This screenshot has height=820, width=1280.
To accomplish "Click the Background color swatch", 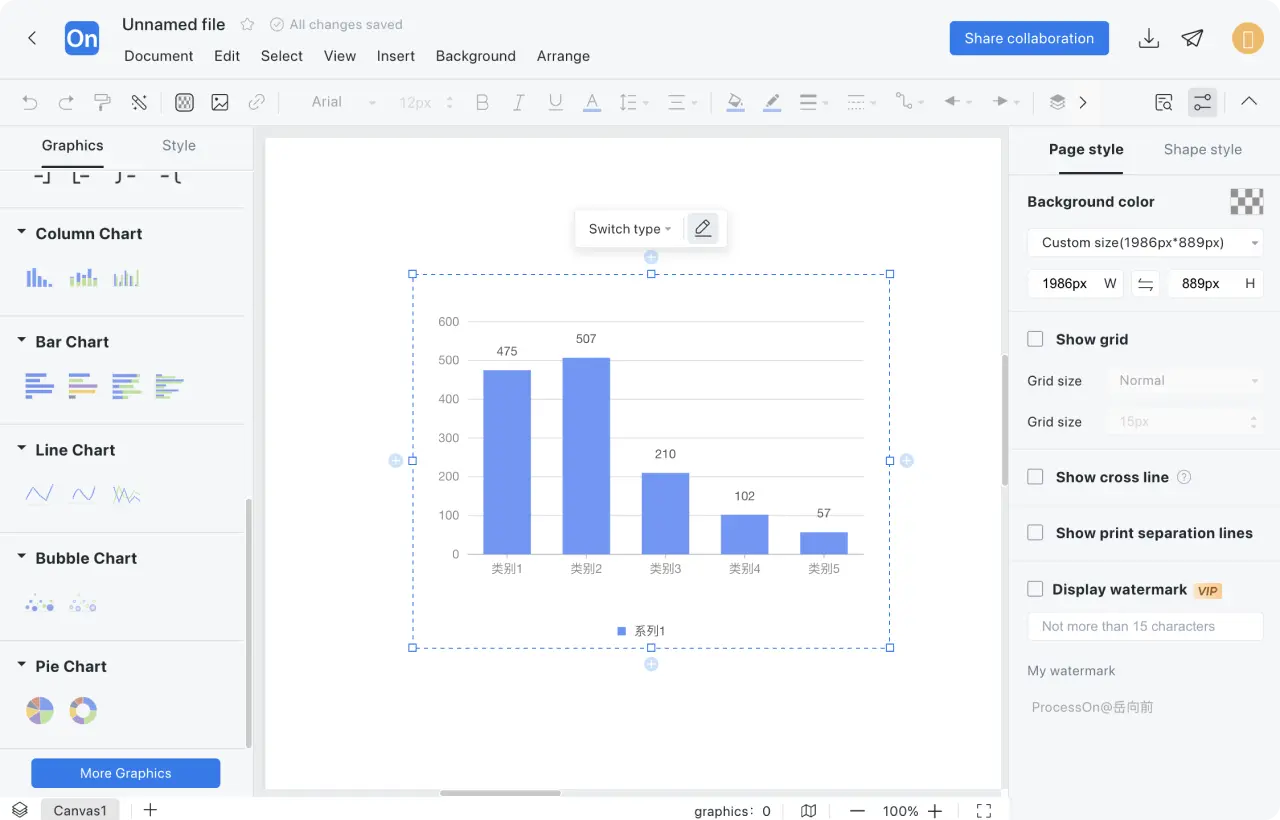I will tap(1246, 201).
